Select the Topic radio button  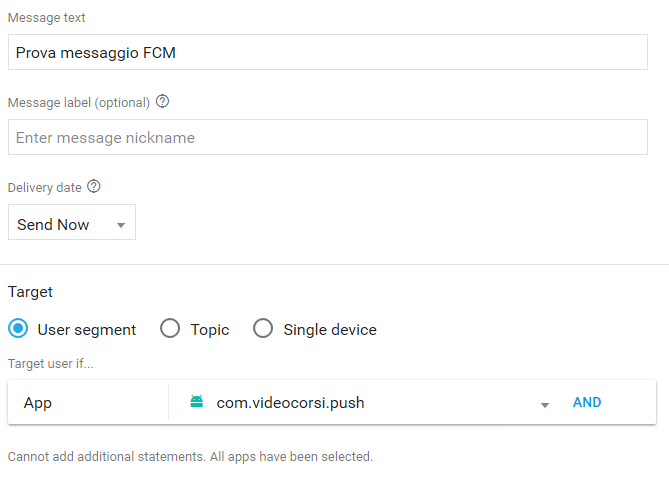coord(171,329)
